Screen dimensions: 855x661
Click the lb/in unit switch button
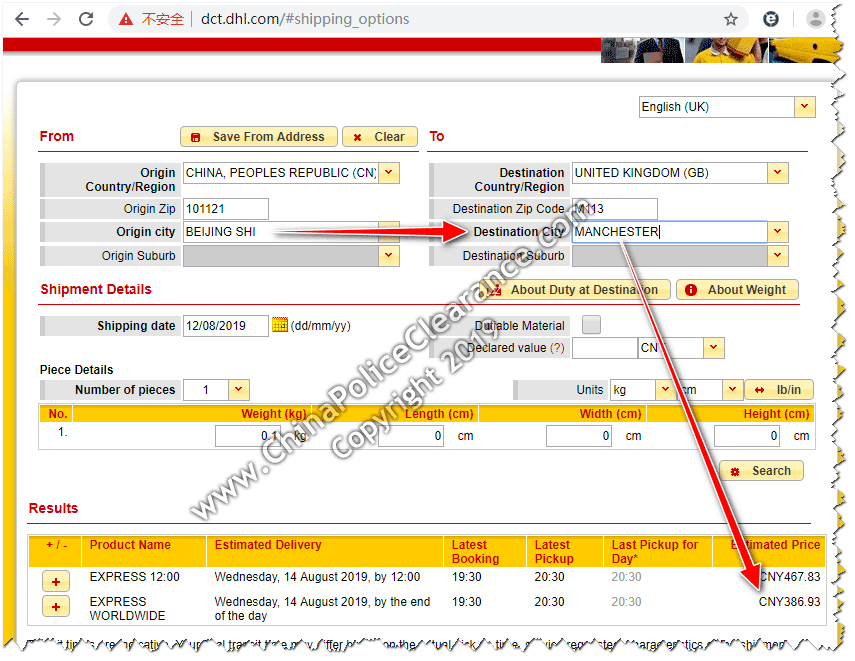779,390
